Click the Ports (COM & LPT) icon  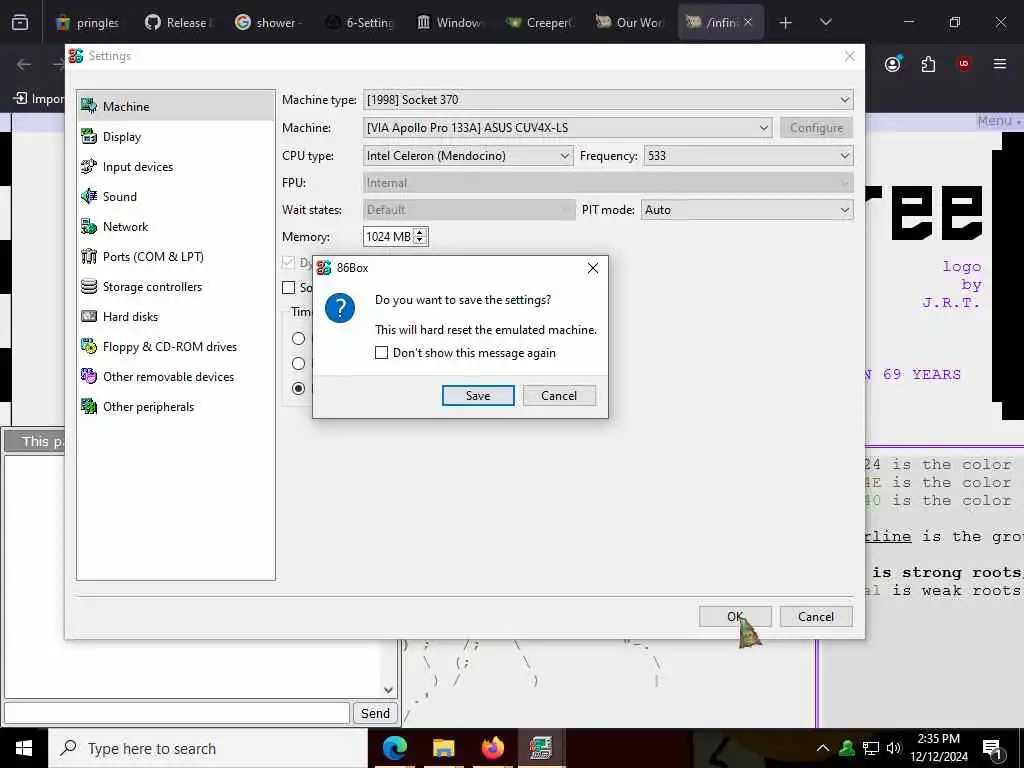[89, 256]
